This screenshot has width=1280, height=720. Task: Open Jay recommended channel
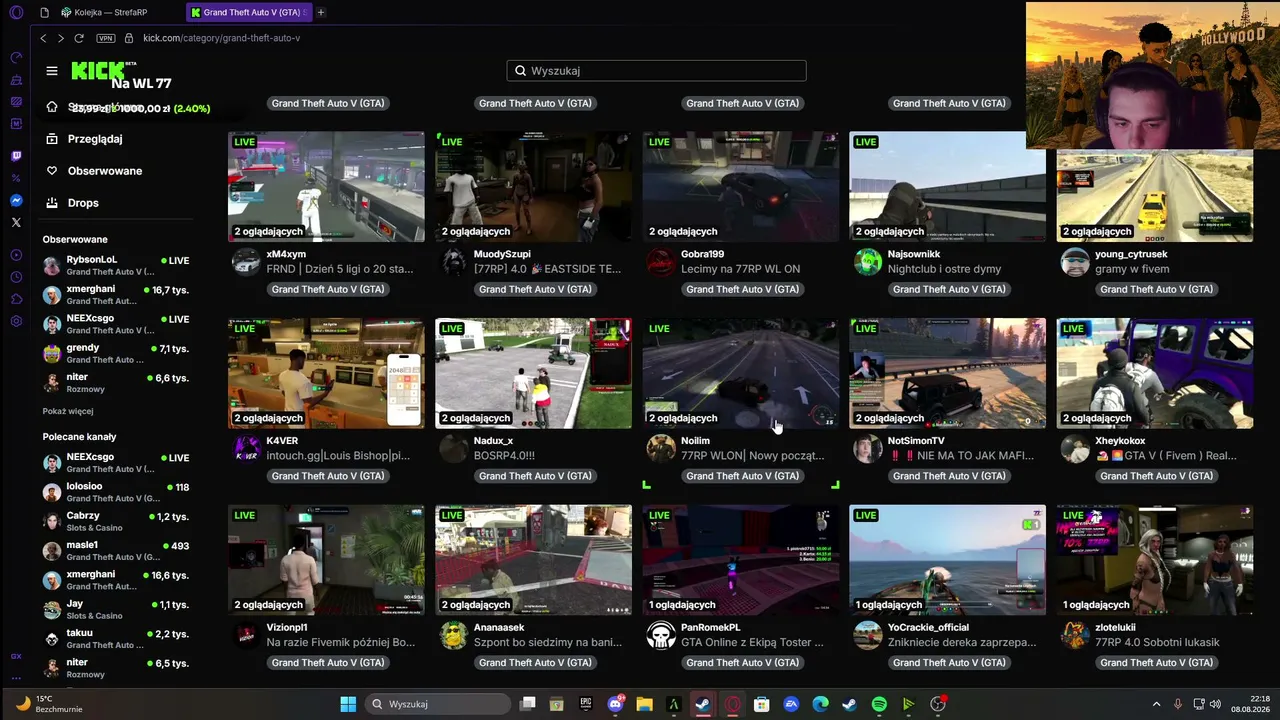[x=116, y=609]
